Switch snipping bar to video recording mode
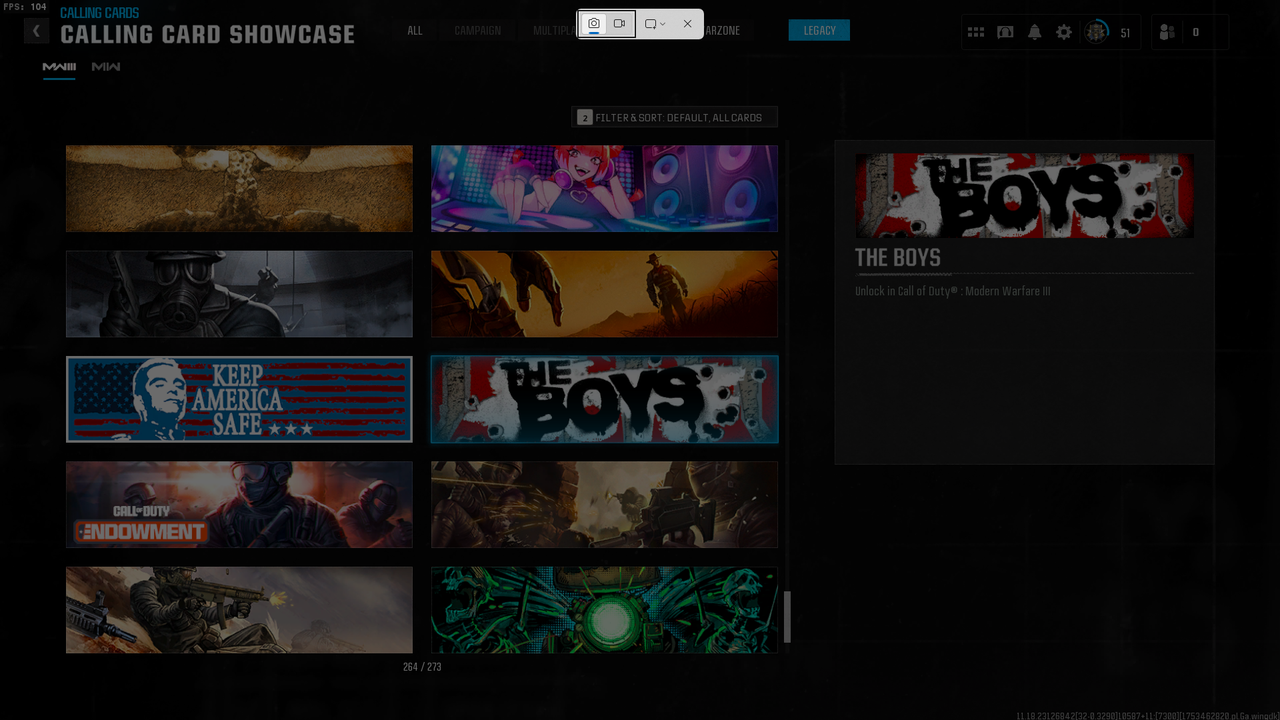Screen dimensions: 1280x720 point(620,24)
